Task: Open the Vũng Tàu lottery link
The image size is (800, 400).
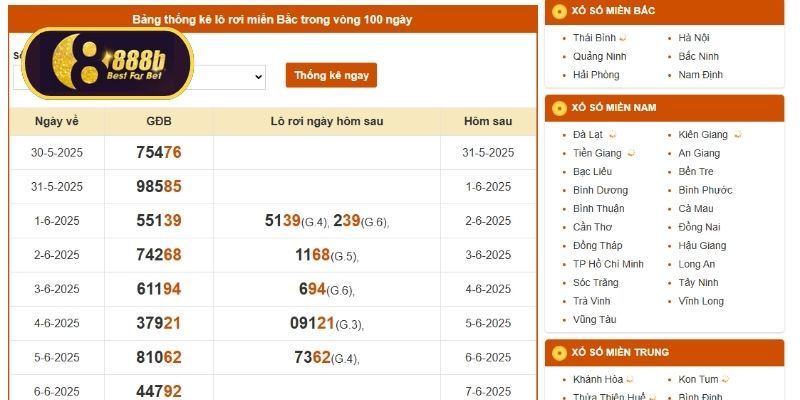Action: coord(595,319)
